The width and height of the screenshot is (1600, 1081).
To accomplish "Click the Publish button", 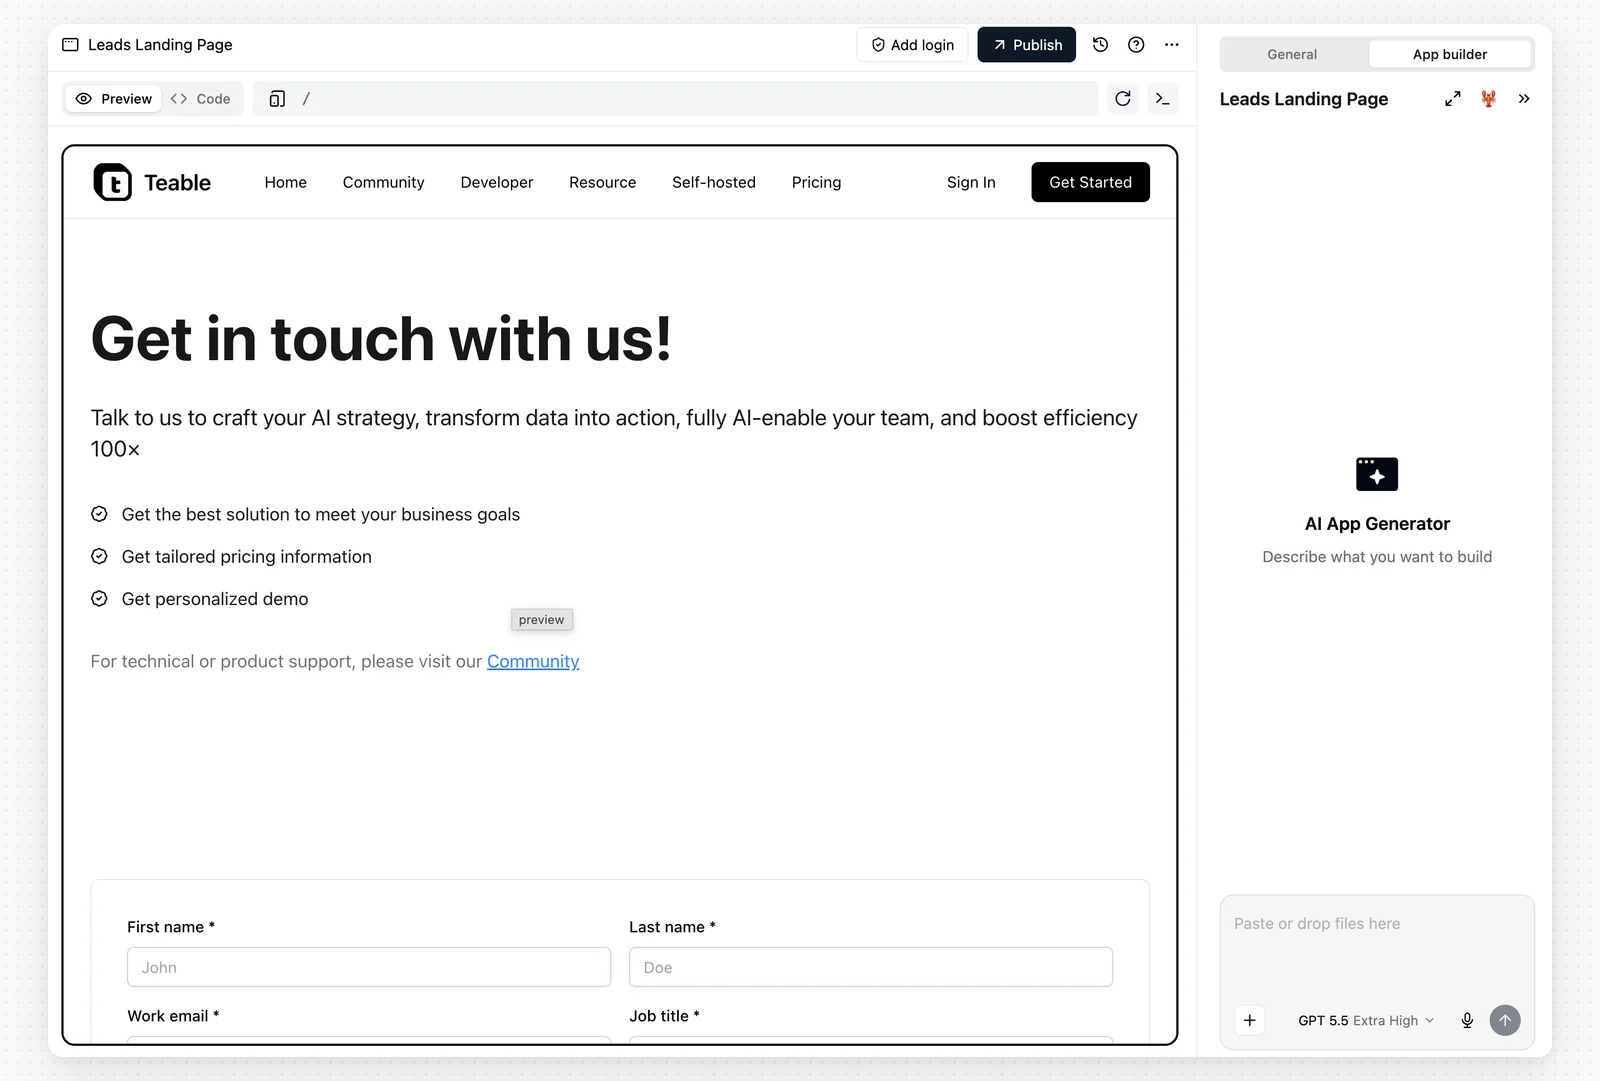I will point(1027,45).
